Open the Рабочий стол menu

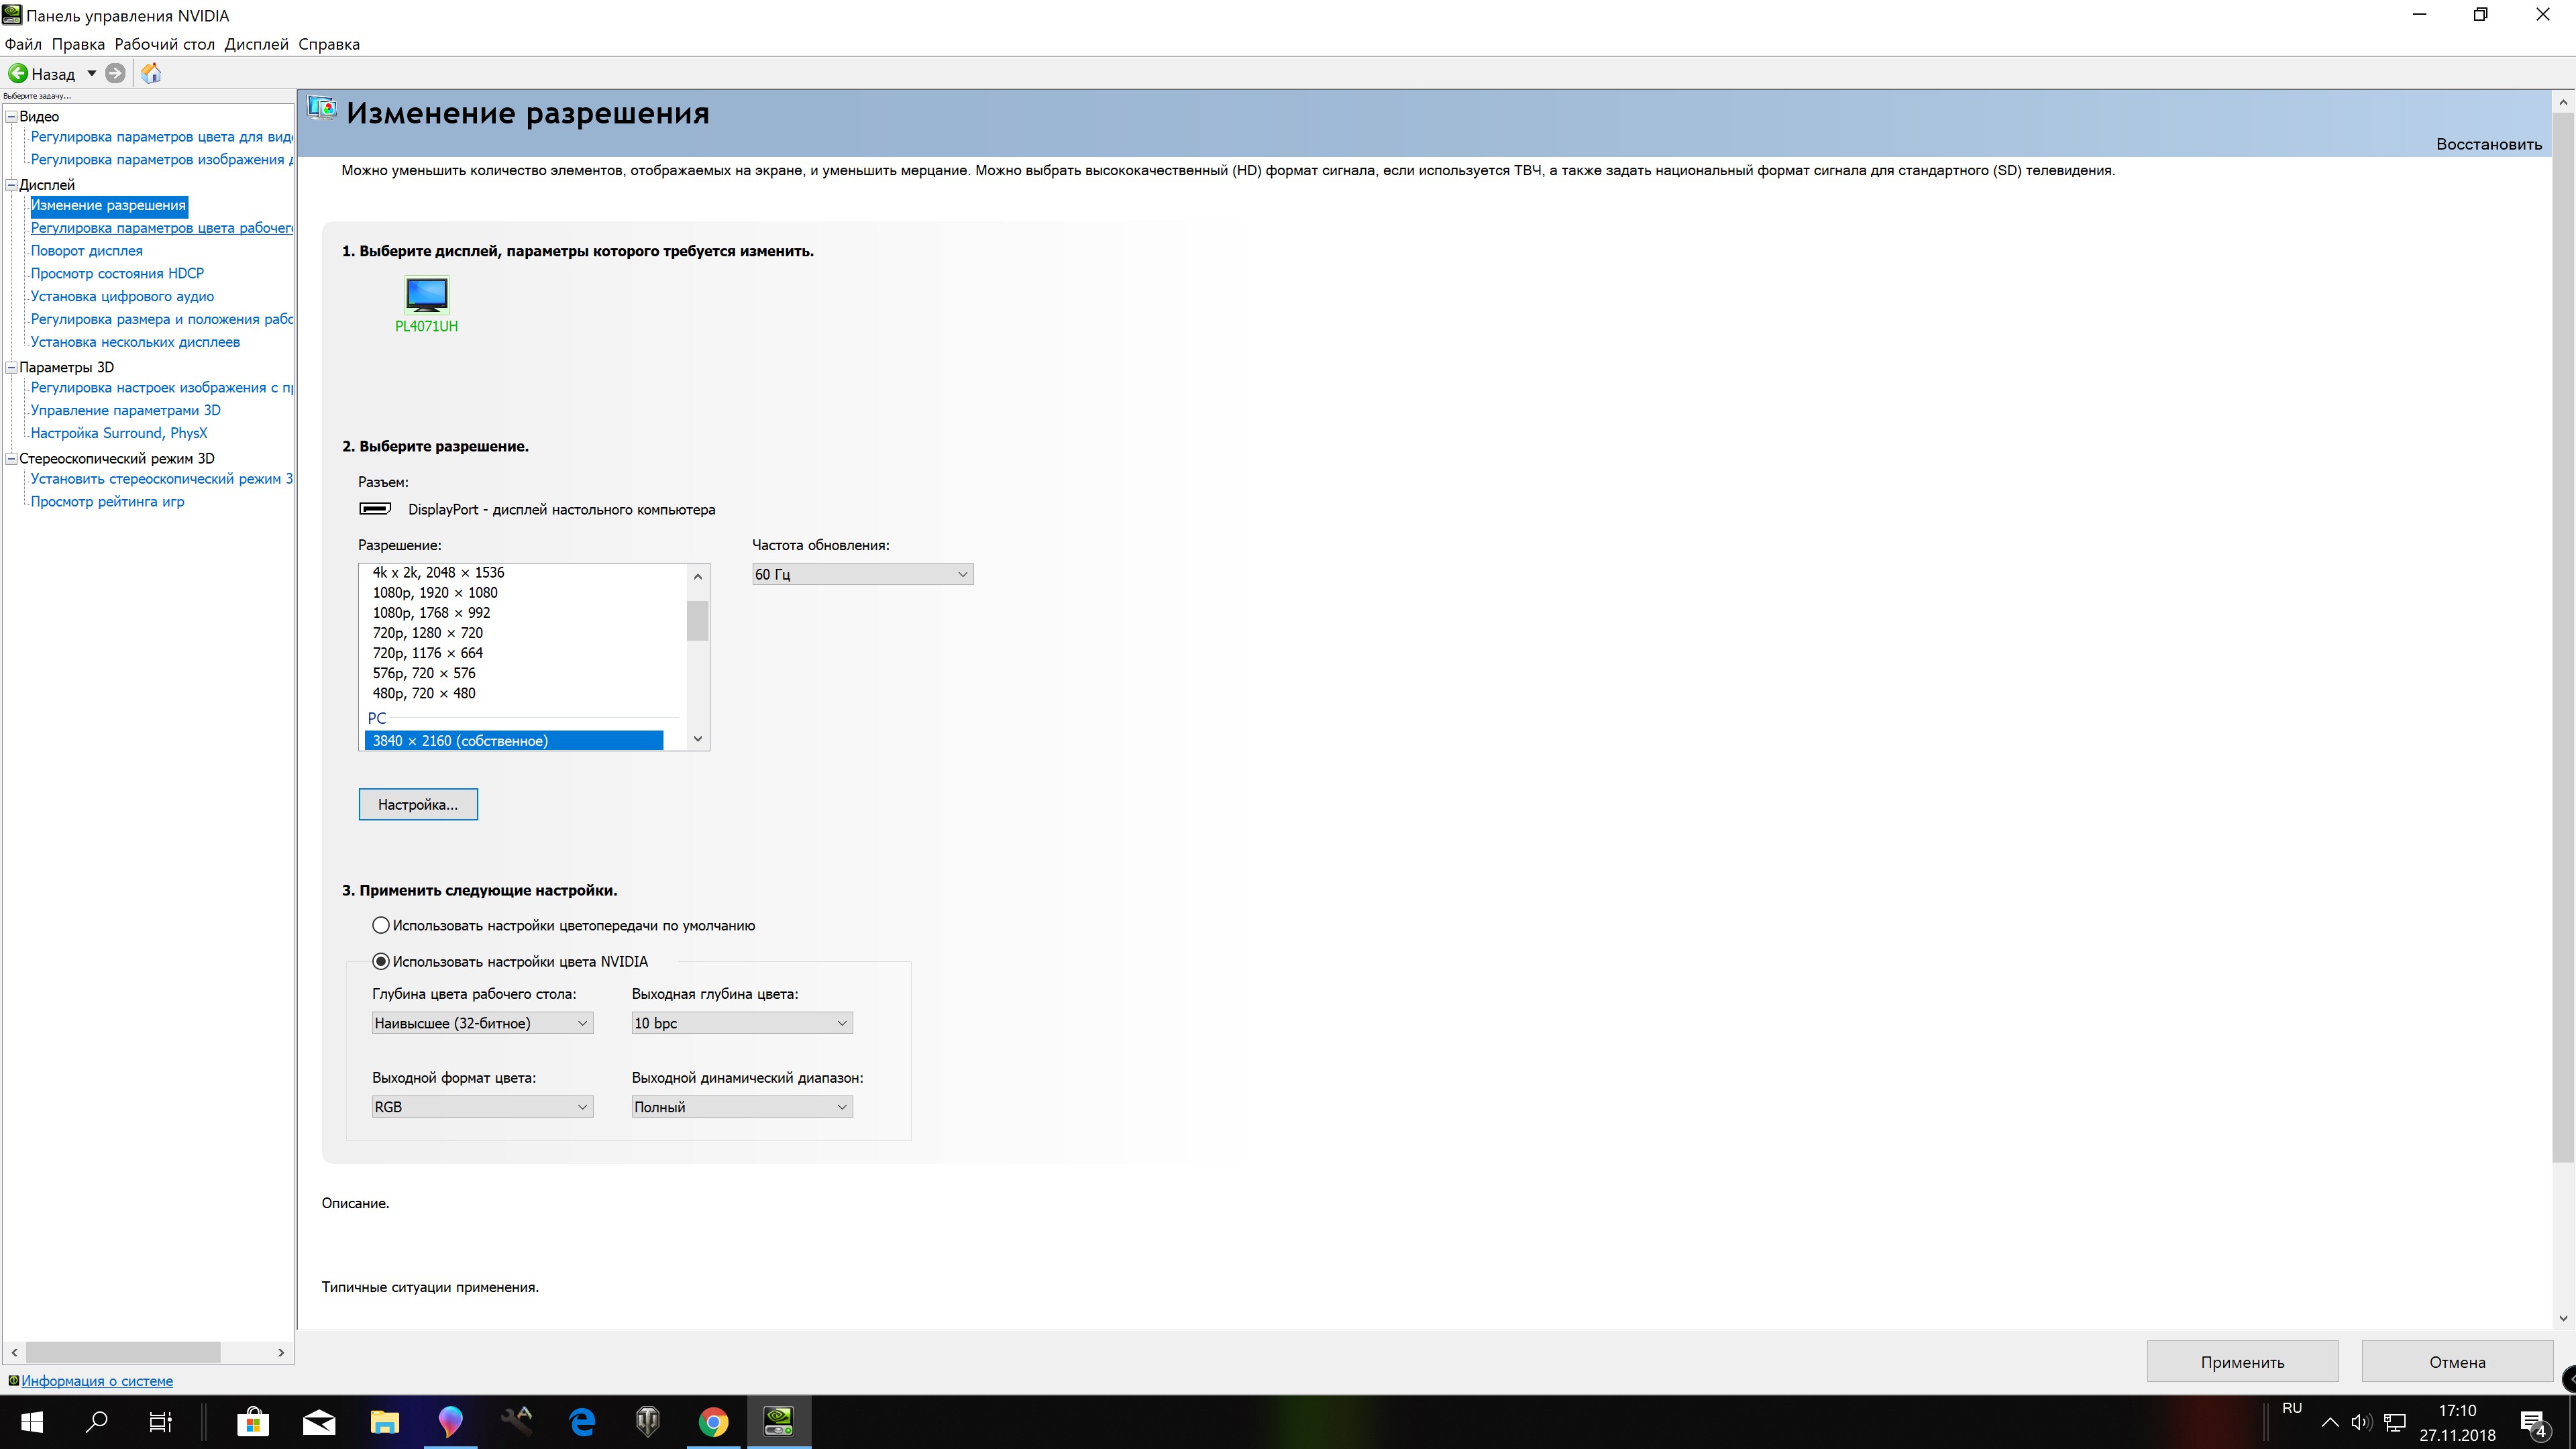164,44
